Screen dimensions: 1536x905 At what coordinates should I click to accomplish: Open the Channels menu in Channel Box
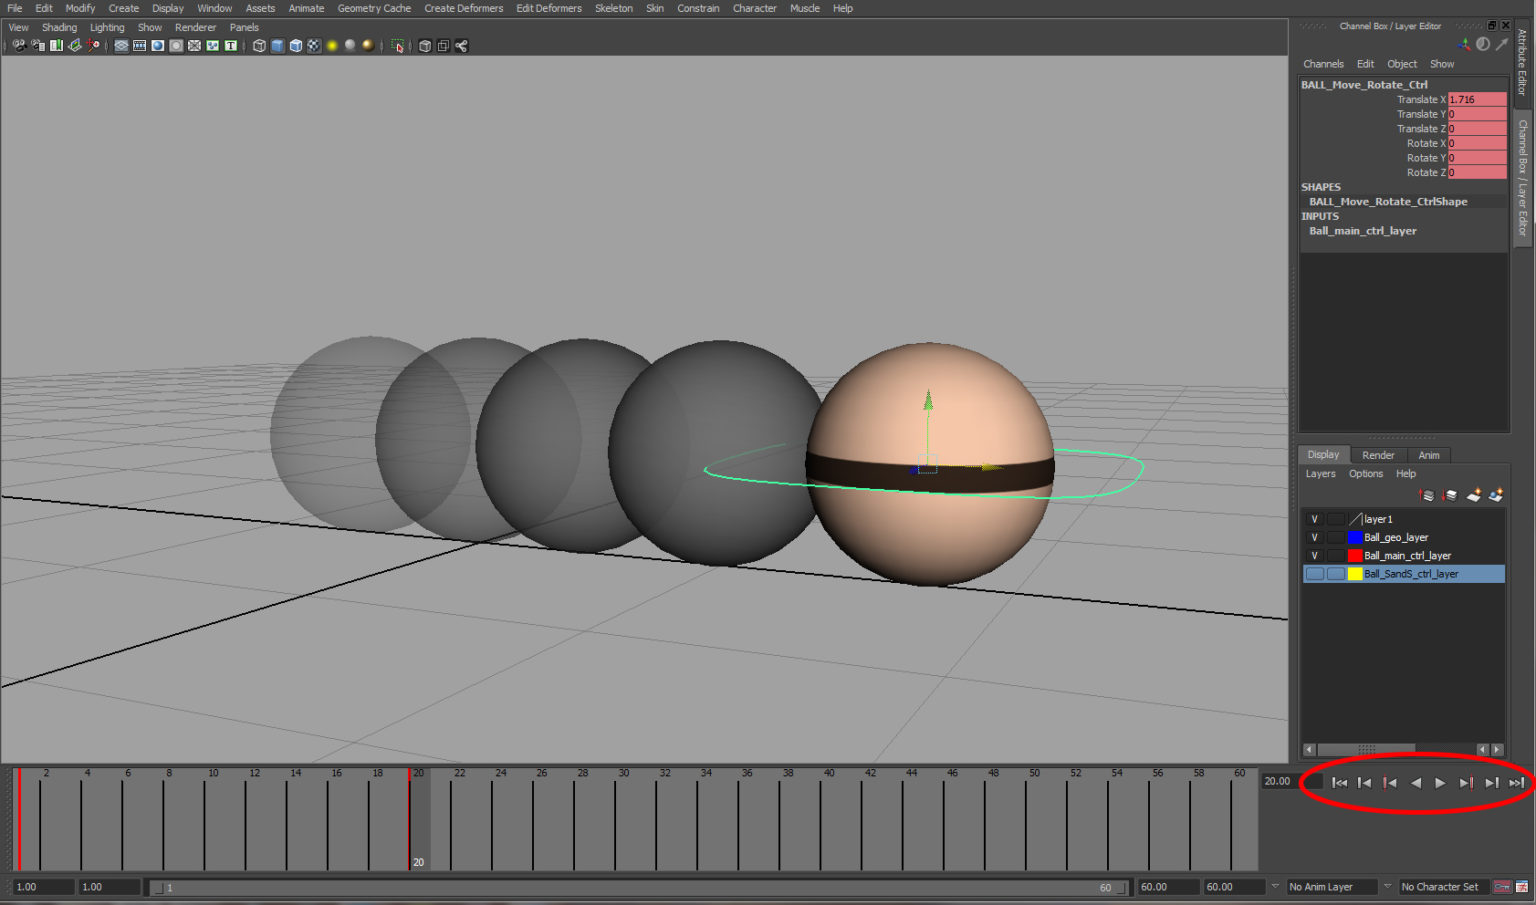point(1323,64)
